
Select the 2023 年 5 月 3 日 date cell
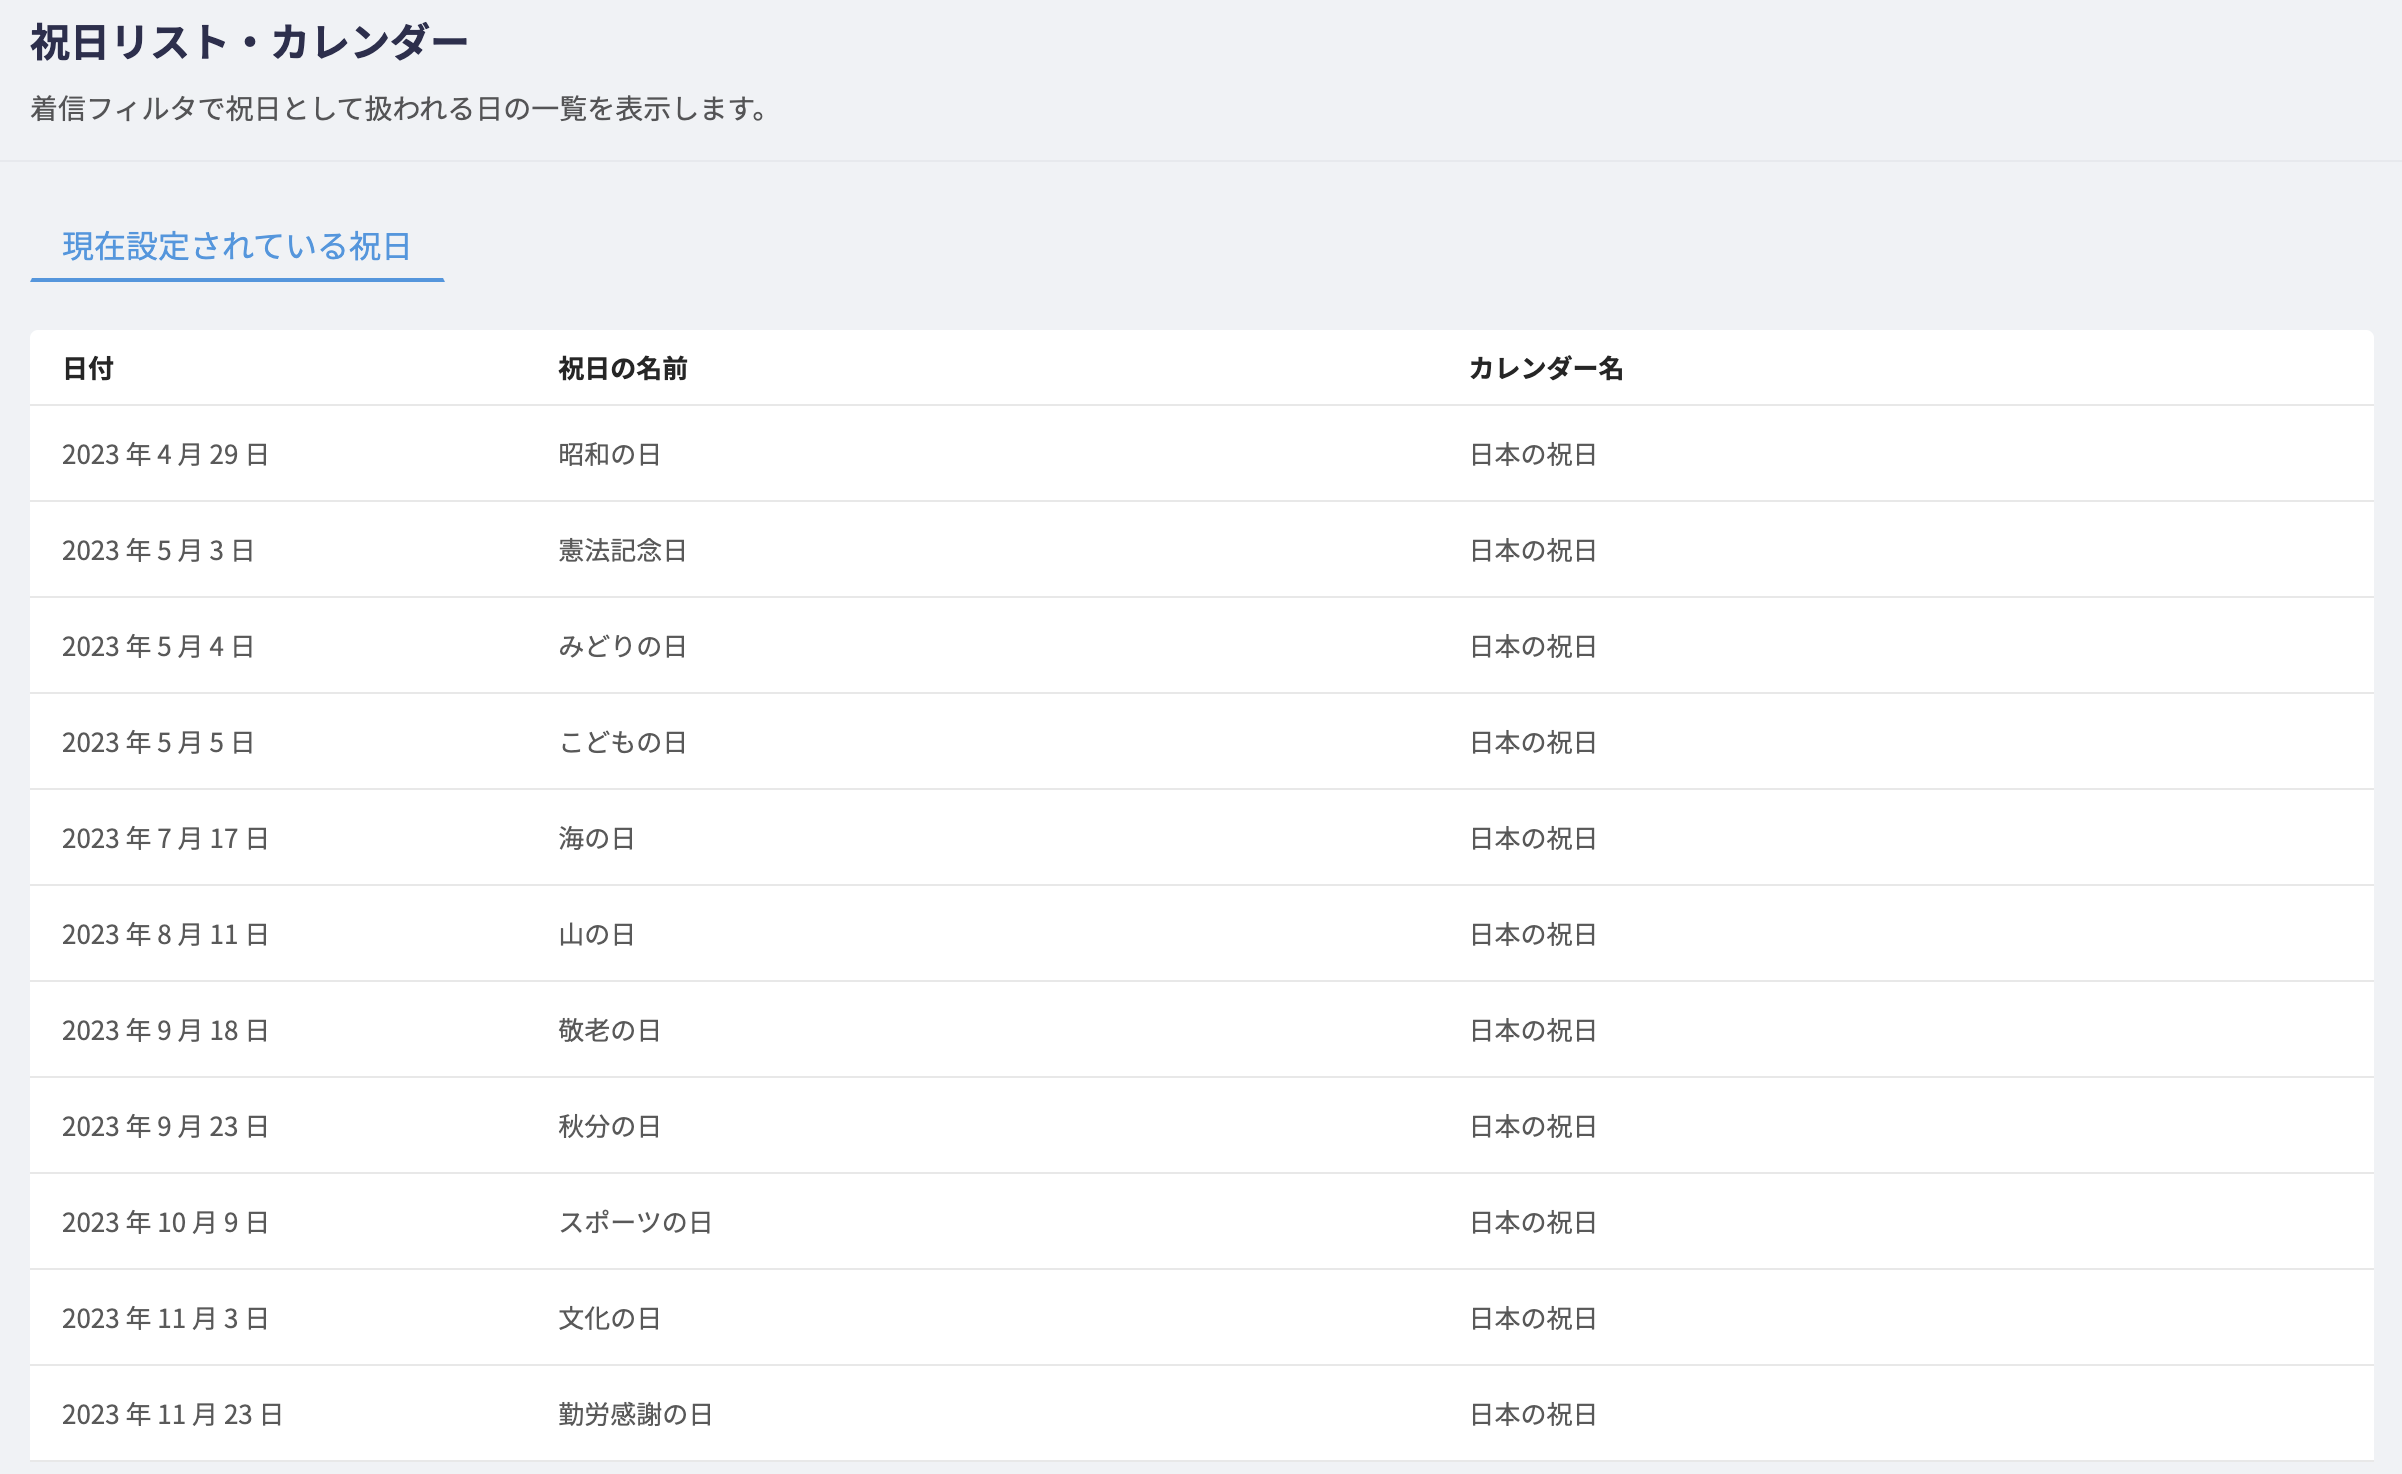[158, 550]
